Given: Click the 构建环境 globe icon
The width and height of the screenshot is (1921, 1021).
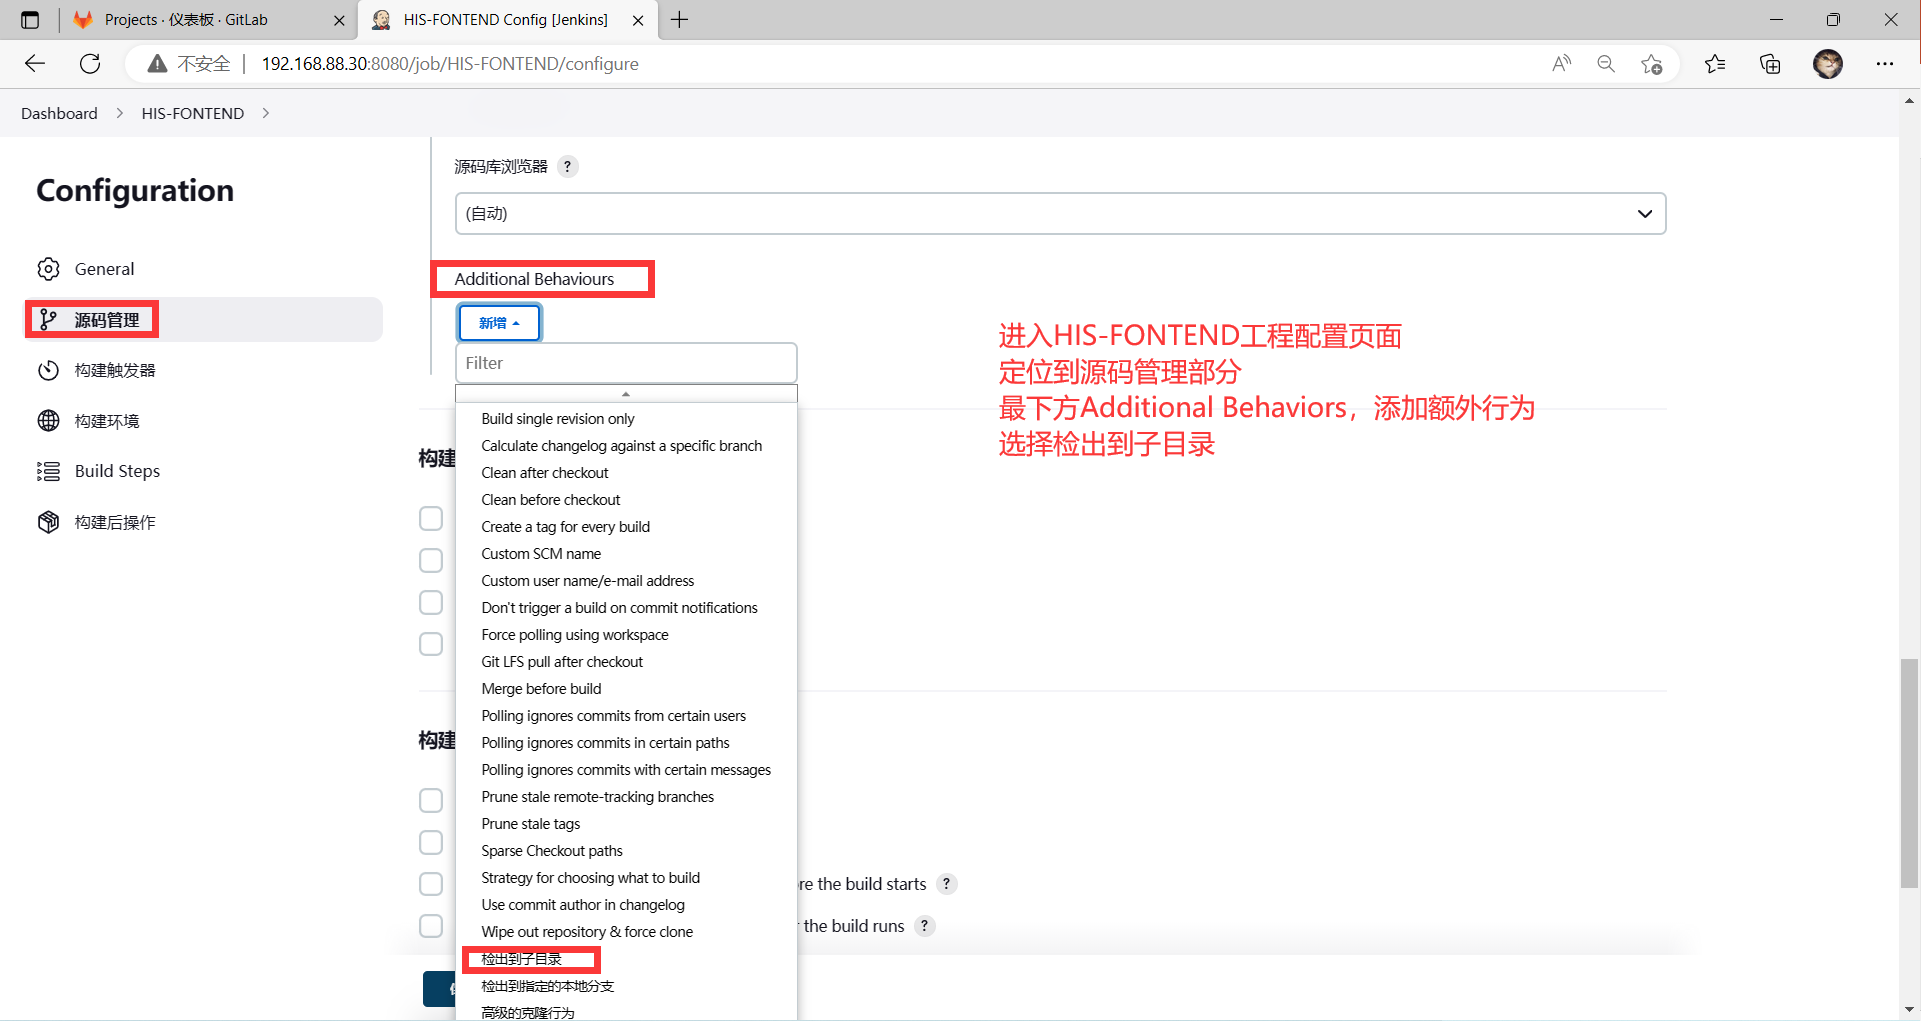Looking at the screenshot, I should (48, 421).
